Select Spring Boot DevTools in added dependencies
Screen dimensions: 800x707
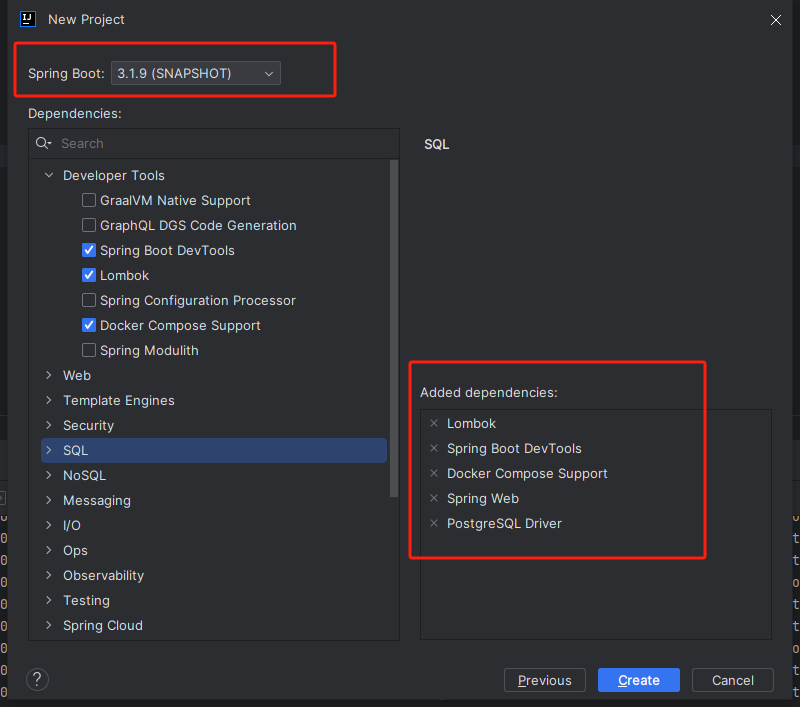(x=514, y=449)
